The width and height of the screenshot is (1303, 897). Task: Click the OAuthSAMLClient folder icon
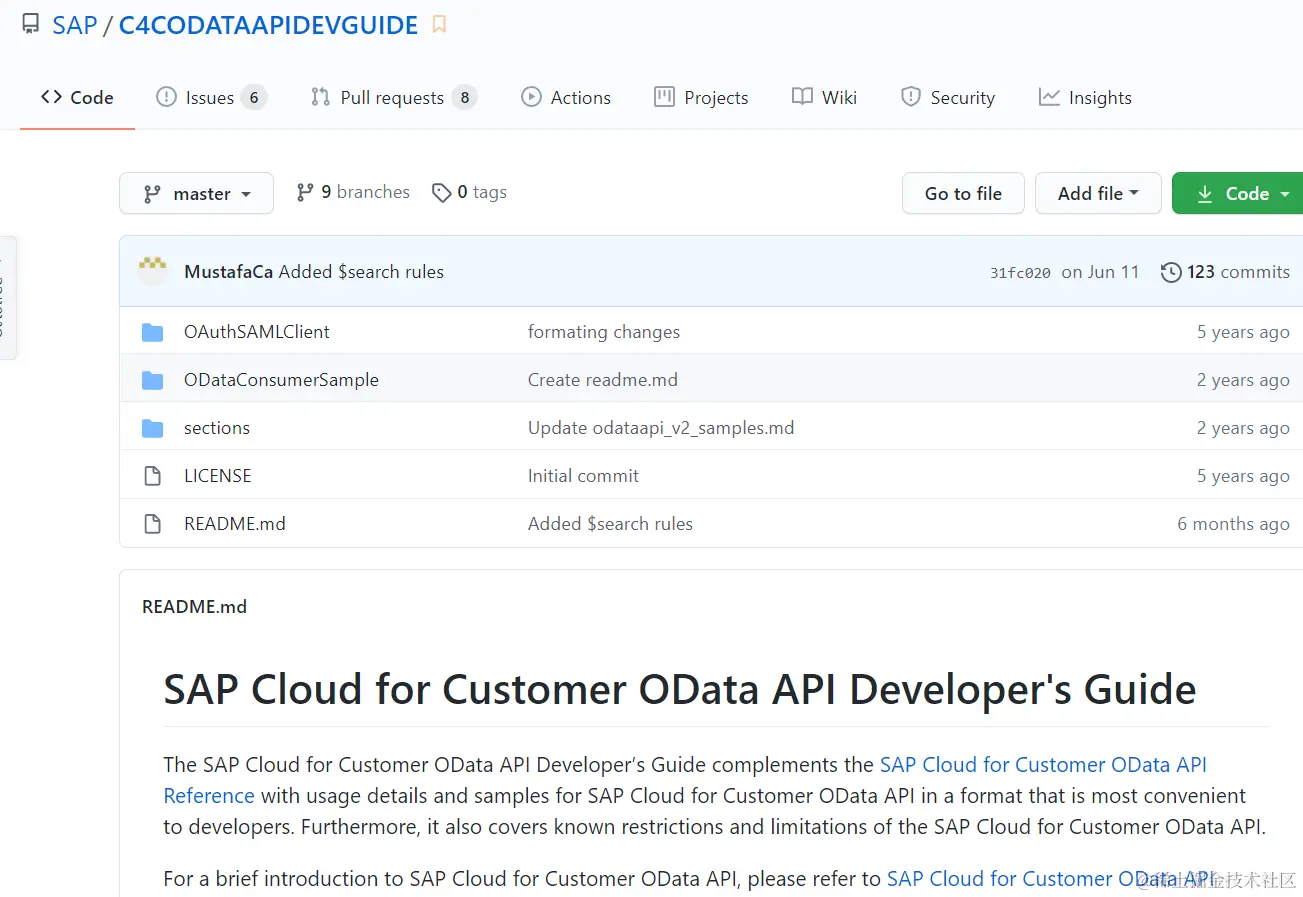[x=152, y=332]
